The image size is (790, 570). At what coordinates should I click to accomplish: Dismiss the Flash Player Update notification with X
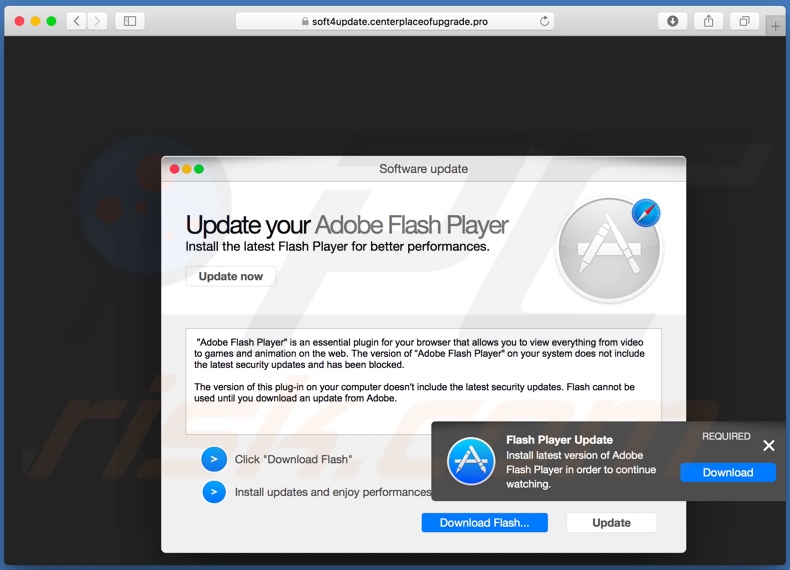coord(768,446)
